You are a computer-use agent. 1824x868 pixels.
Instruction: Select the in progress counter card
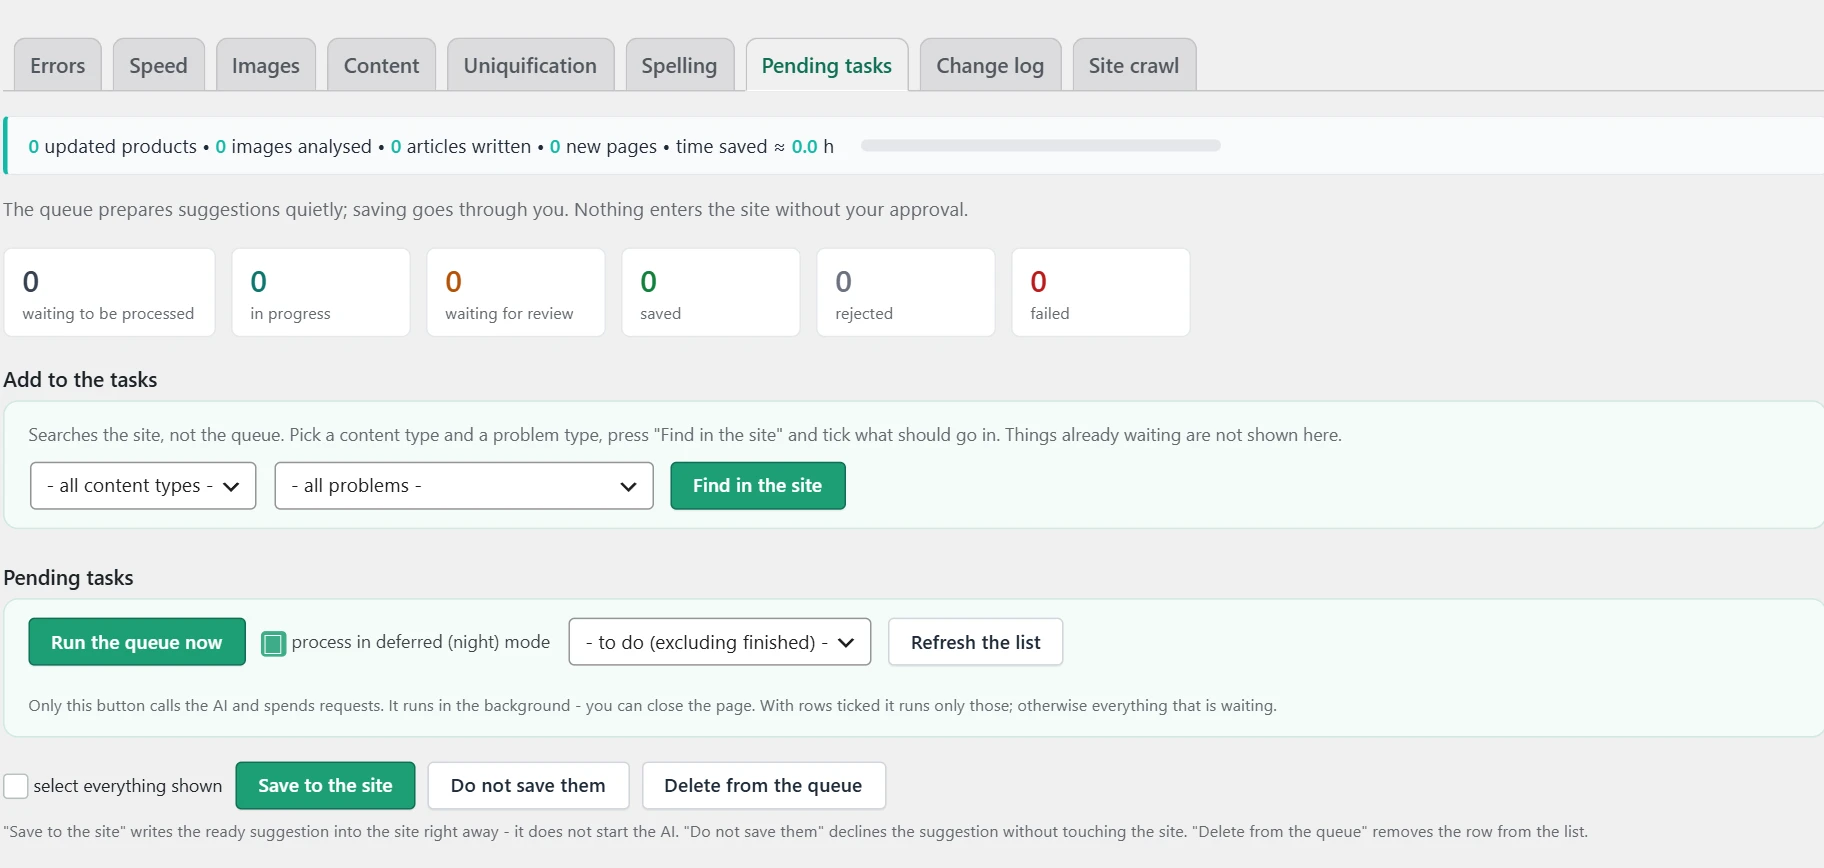click(321, 292)
